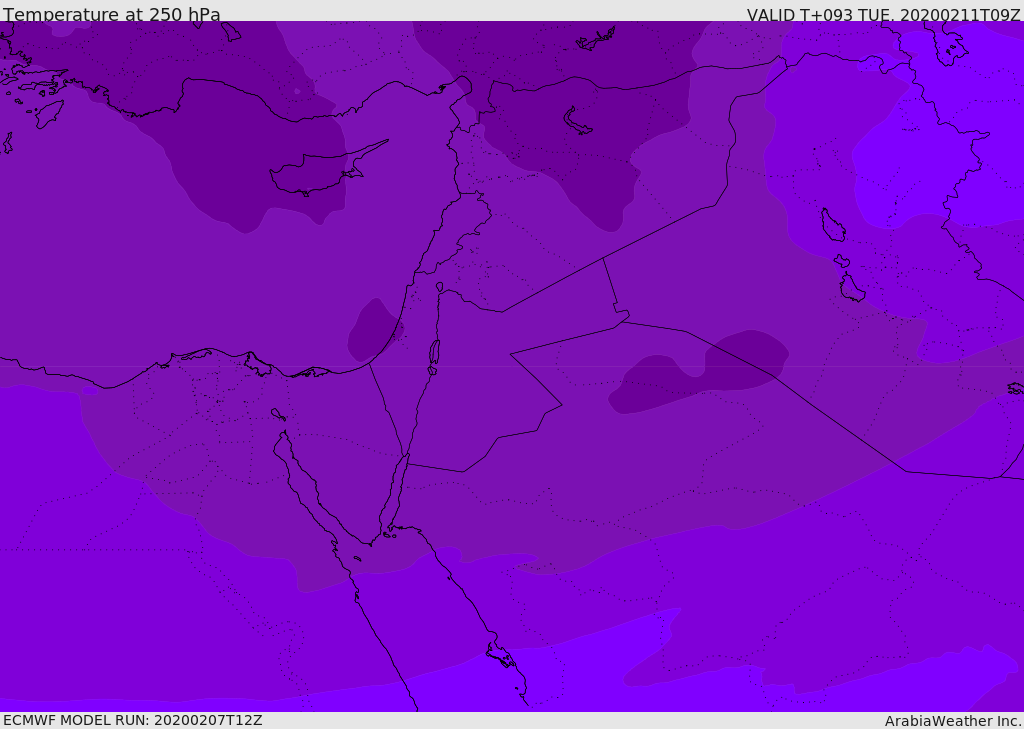The image size is (1024, 729).
Task: Click the 'ArabiaWeather Inc.' credit text
Action: (952, 721)
